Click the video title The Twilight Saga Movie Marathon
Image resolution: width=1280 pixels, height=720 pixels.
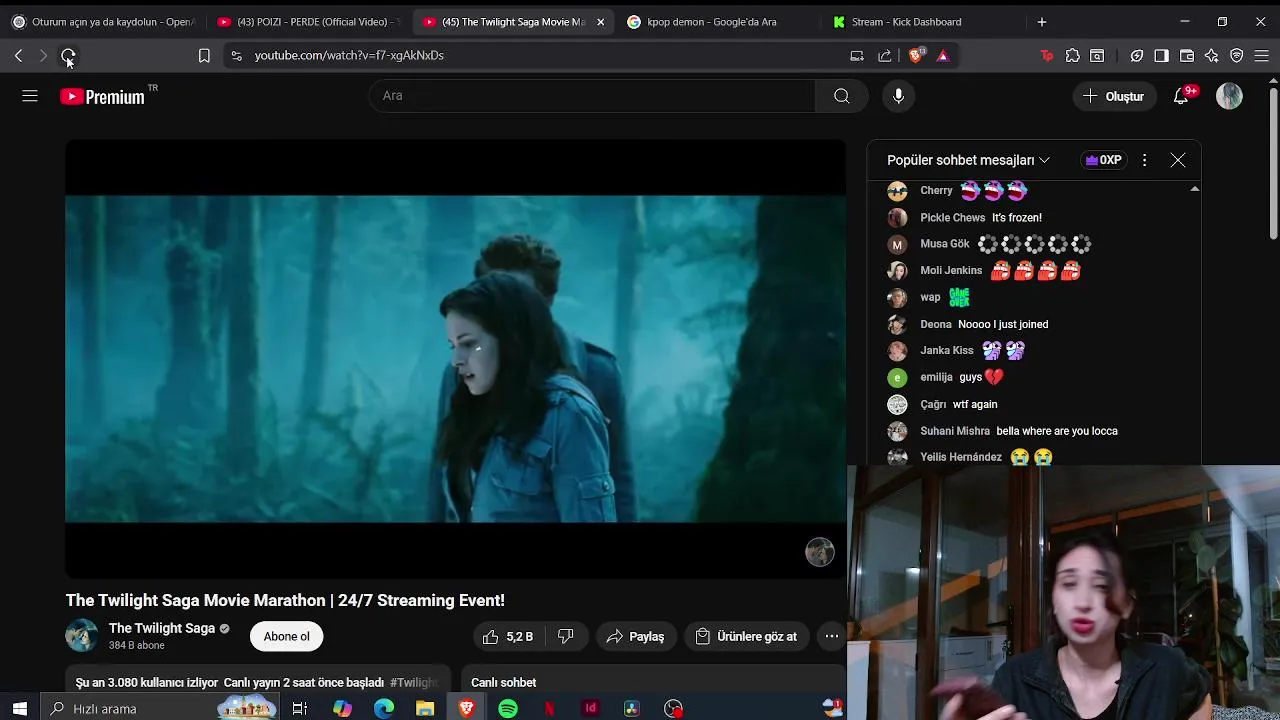pos(285,600)
